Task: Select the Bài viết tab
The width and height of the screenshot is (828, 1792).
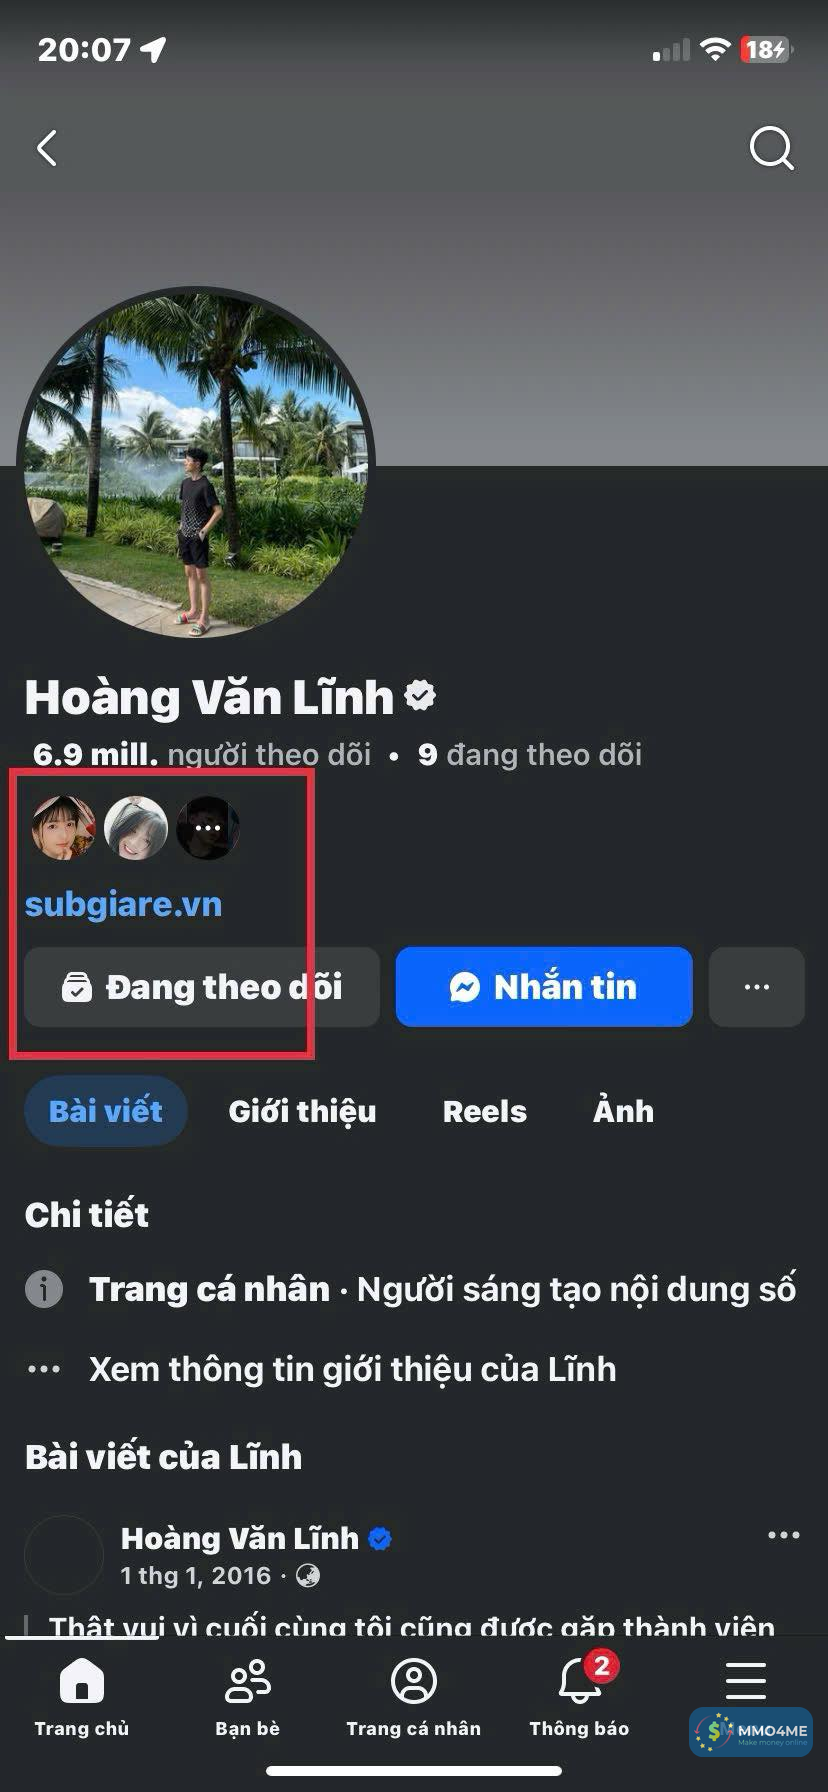Action: (x=105, y=1111)
